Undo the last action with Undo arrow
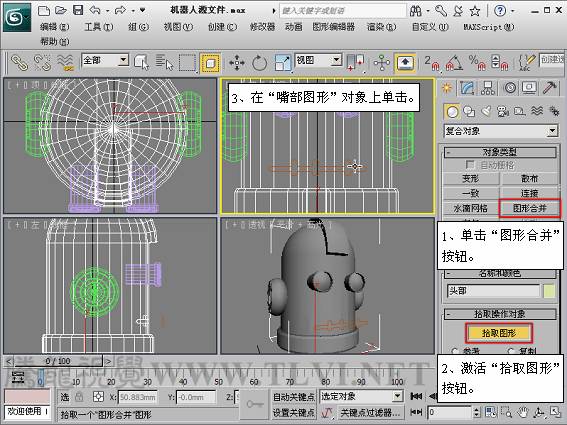567x425 pixels. pos(95,10)
